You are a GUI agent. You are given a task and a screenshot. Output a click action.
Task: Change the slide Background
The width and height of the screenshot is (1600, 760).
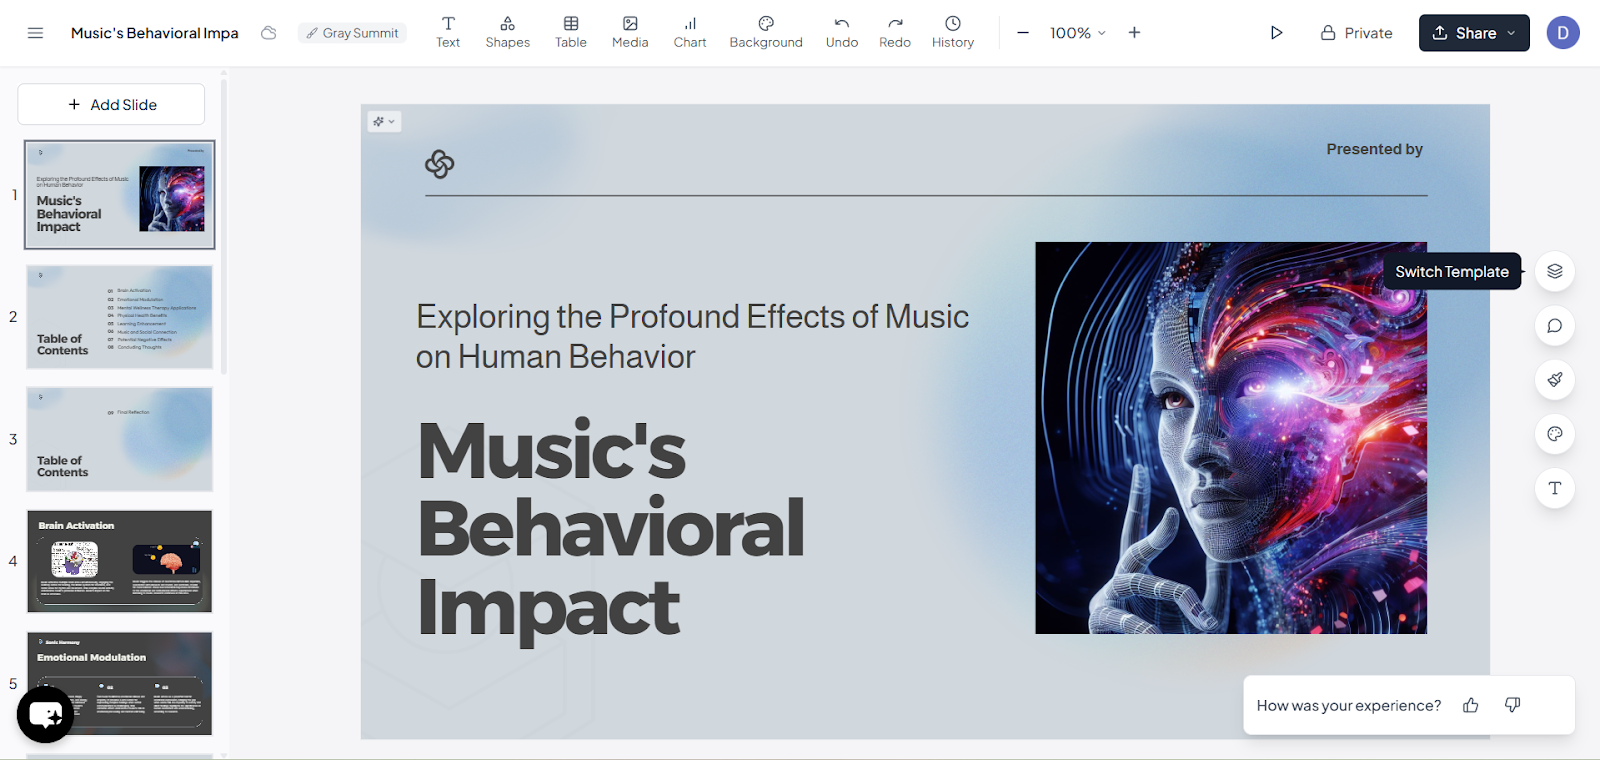(x=766, y=32)
